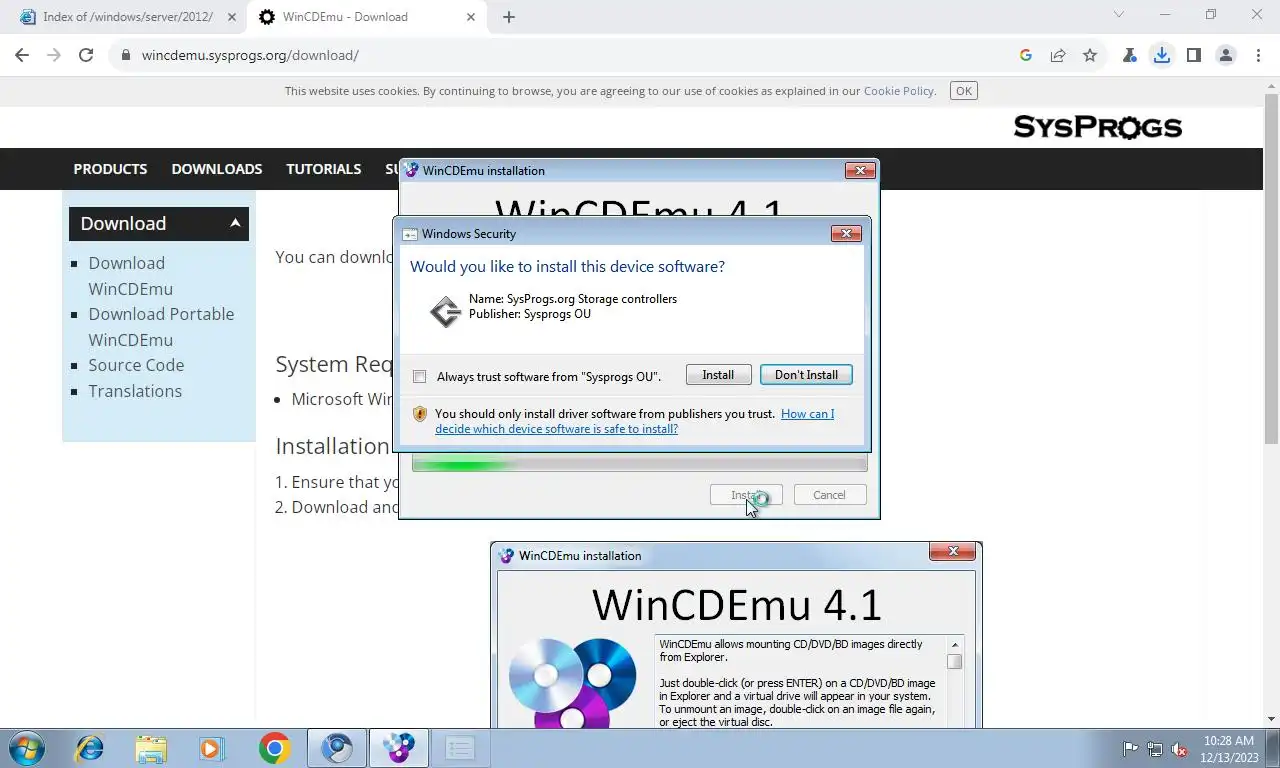Open the Windows Start menu
Viewport: 1280px width, 768px height.
26,748
